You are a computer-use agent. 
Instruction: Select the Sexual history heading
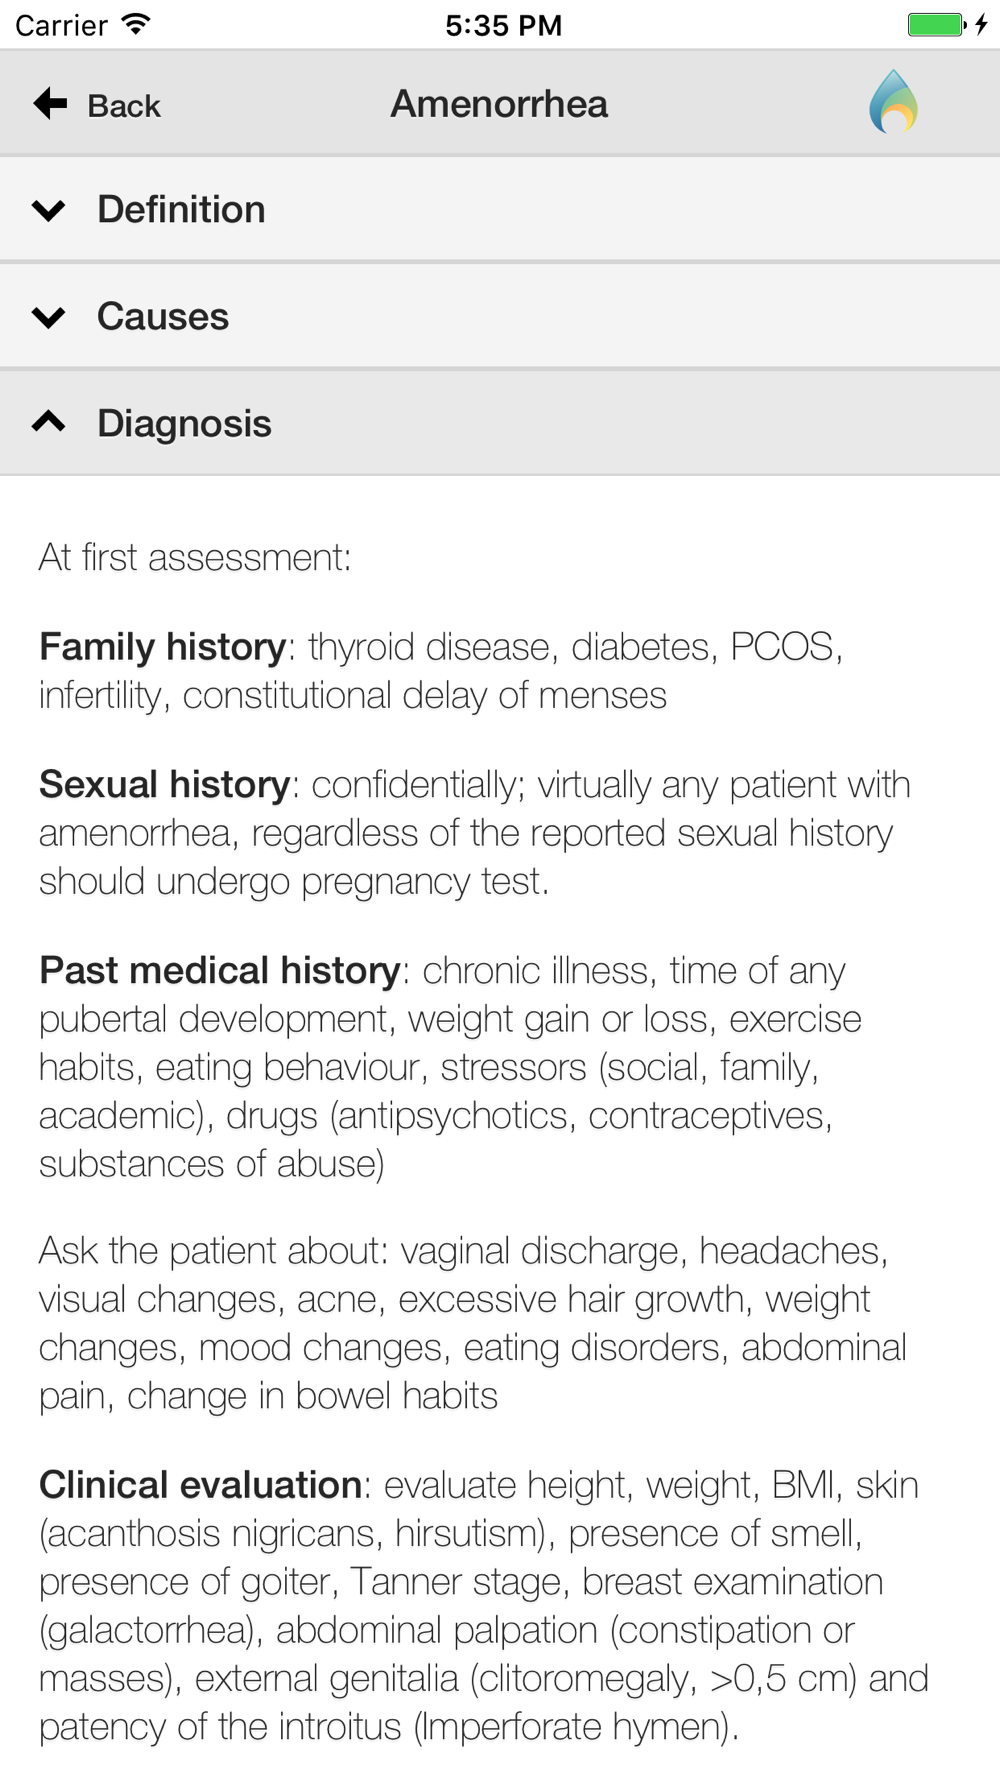[164, 785]
